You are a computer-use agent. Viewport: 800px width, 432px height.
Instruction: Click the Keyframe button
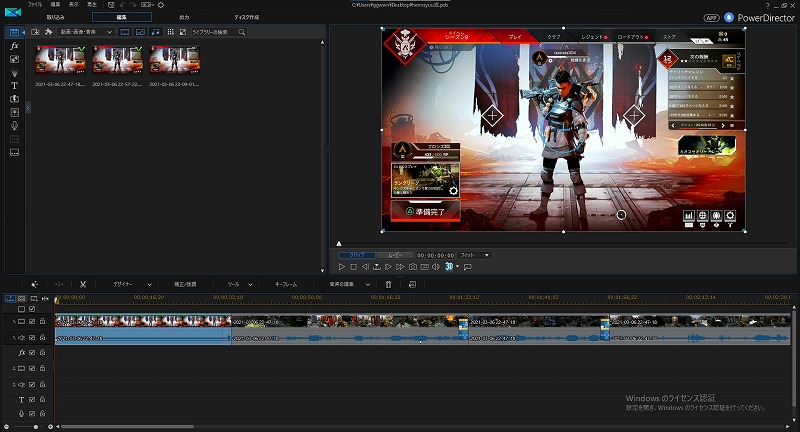click(286, 285)
